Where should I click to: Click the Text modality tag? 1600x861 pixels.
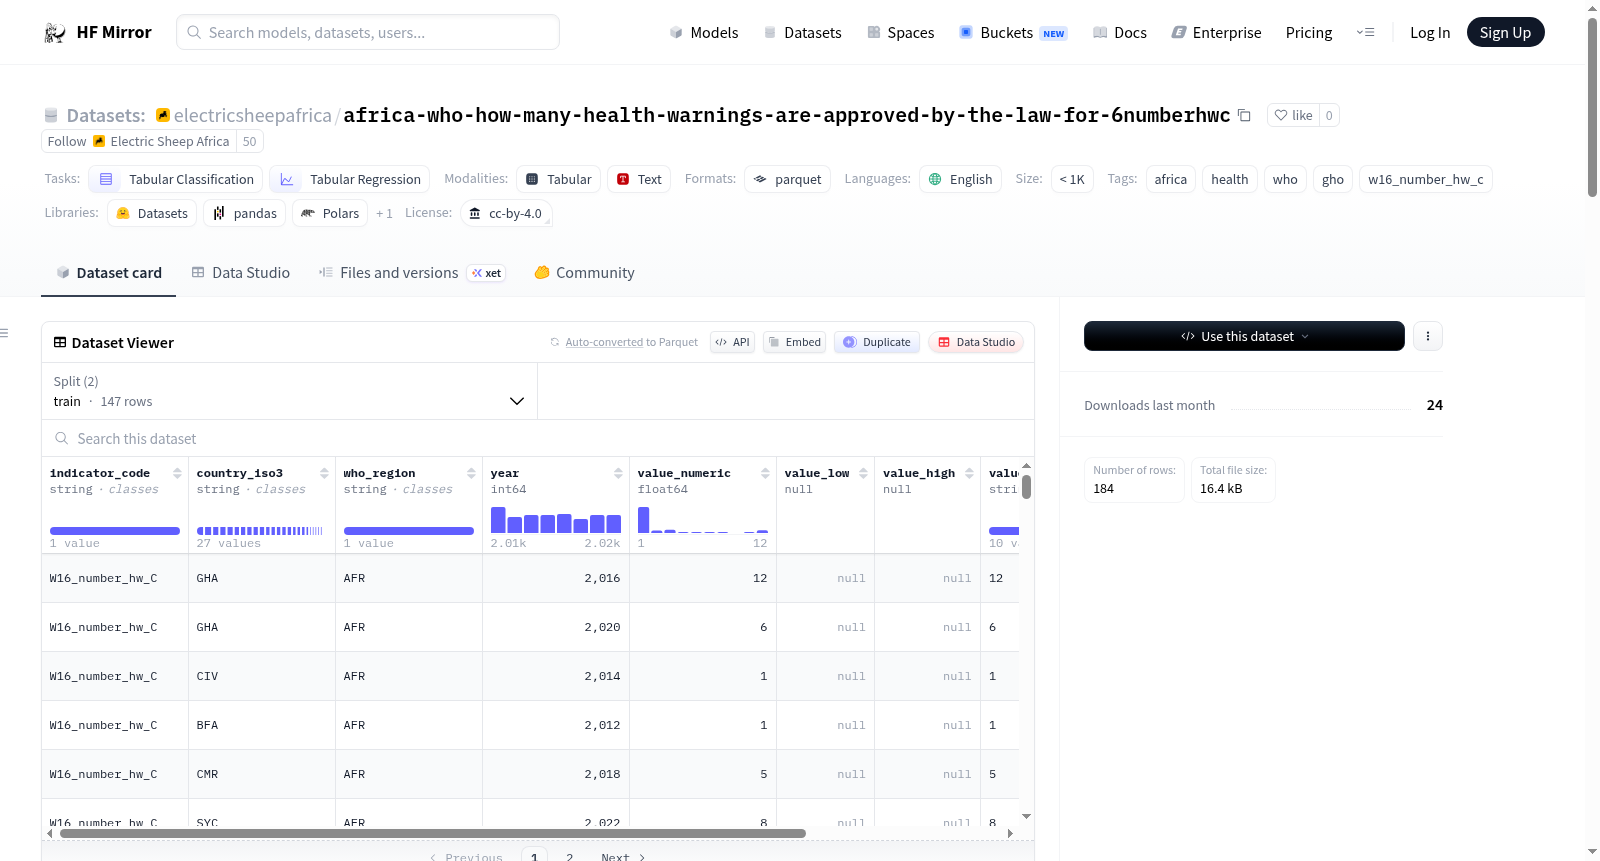[639, 179]
